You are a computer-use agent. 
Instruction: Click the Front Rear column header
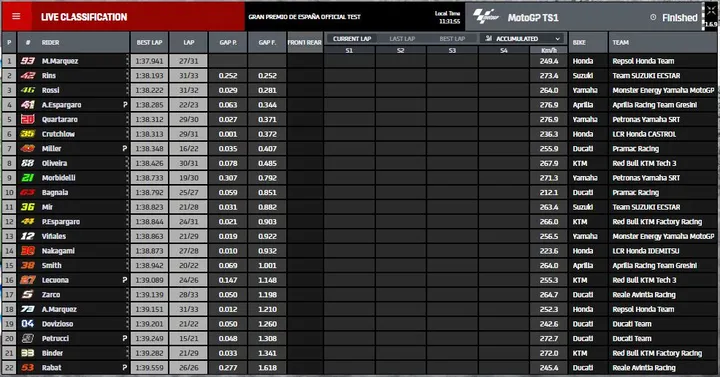tap(305, 42)
